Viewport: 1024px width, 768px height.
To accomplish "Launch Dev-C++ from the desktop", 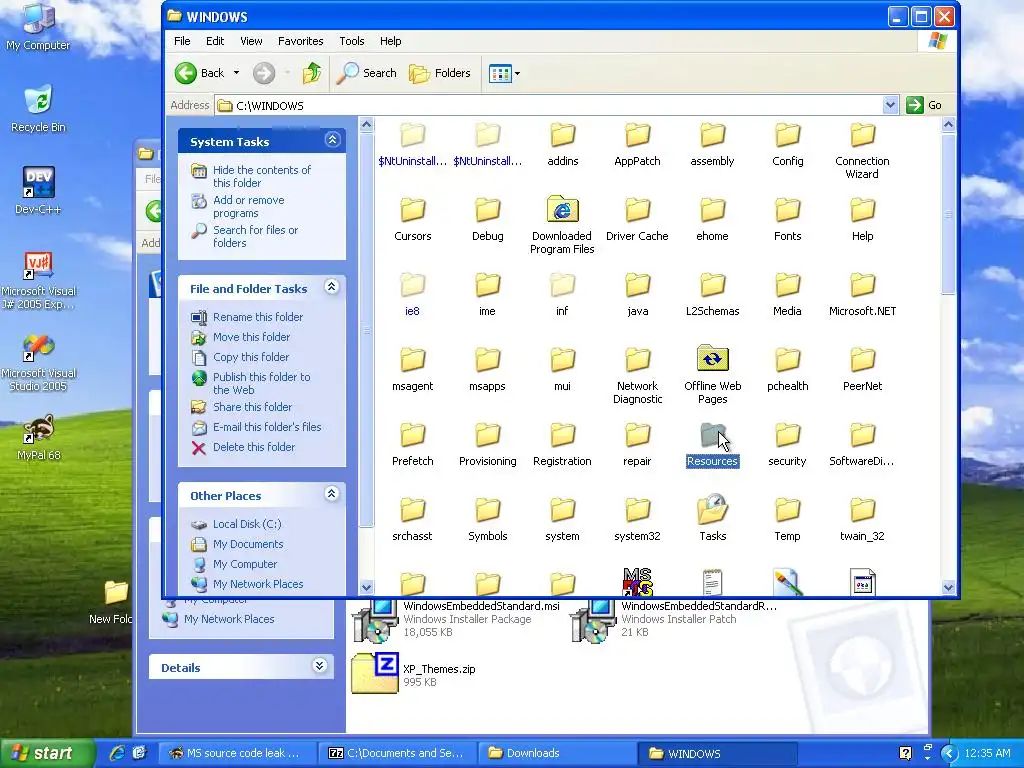I will pyautogui.click(x=38, y=190).
